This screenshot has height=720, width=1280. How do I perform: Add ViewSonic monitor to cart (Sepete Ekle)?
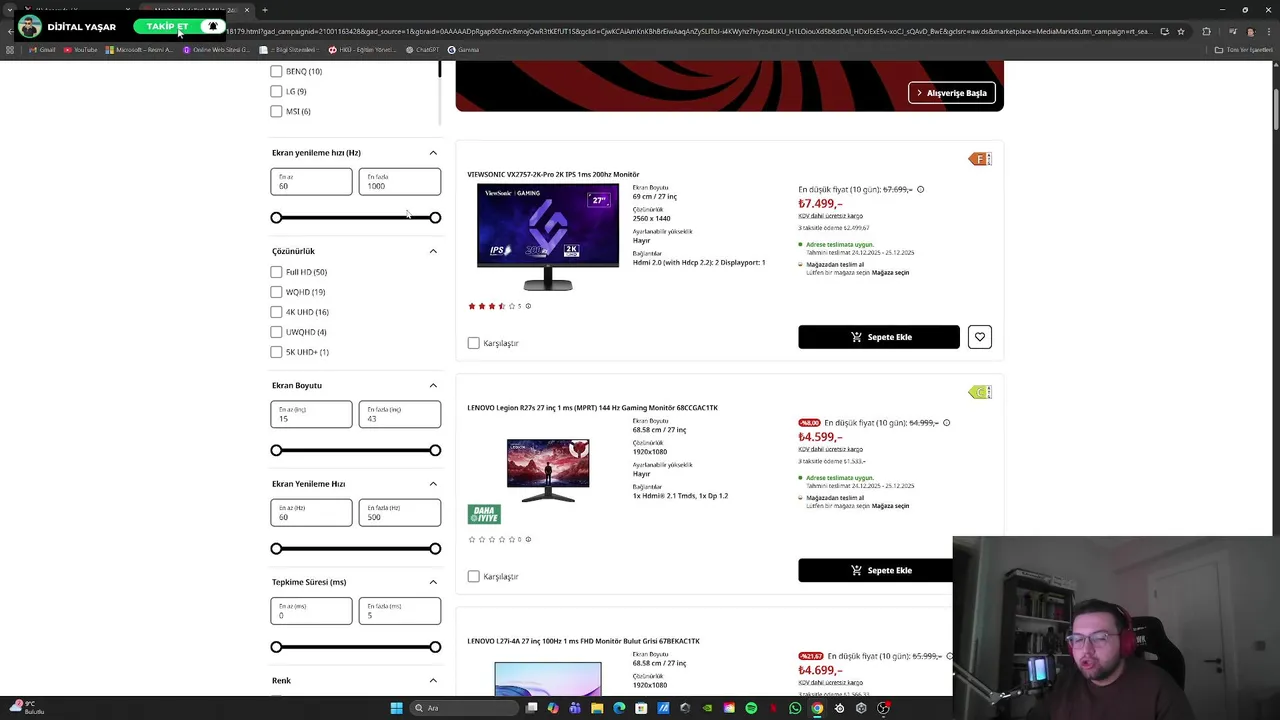coord(879,337)
